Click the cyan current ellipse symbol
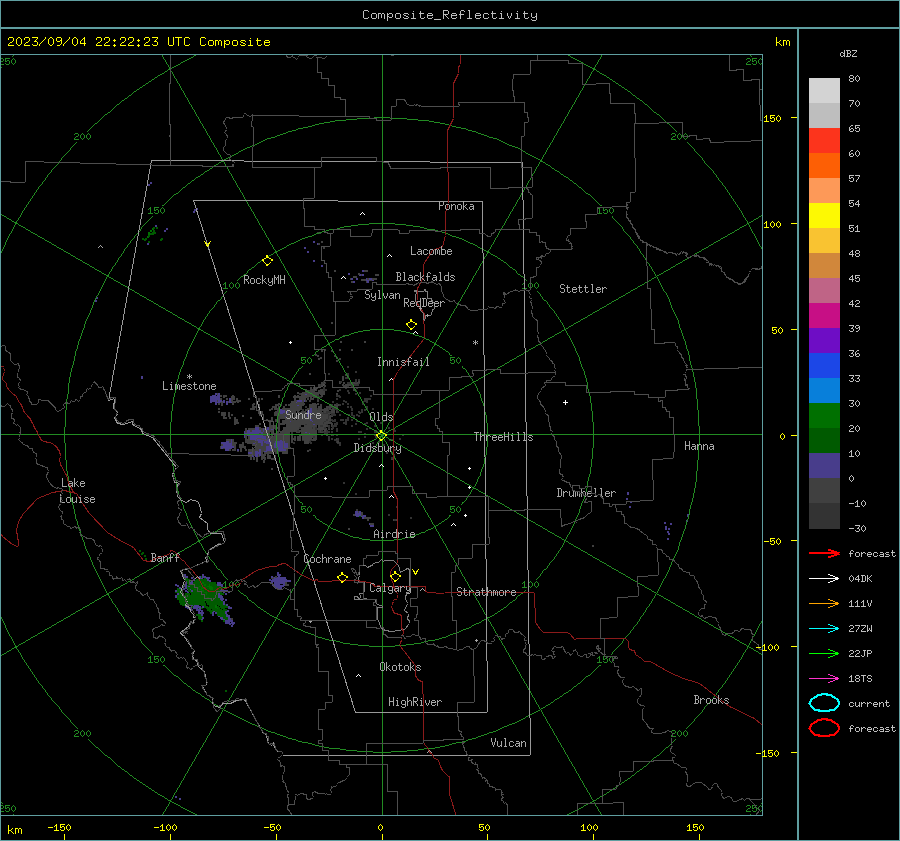900x841 pixels. pyautogui.click(x=824, y=703)
